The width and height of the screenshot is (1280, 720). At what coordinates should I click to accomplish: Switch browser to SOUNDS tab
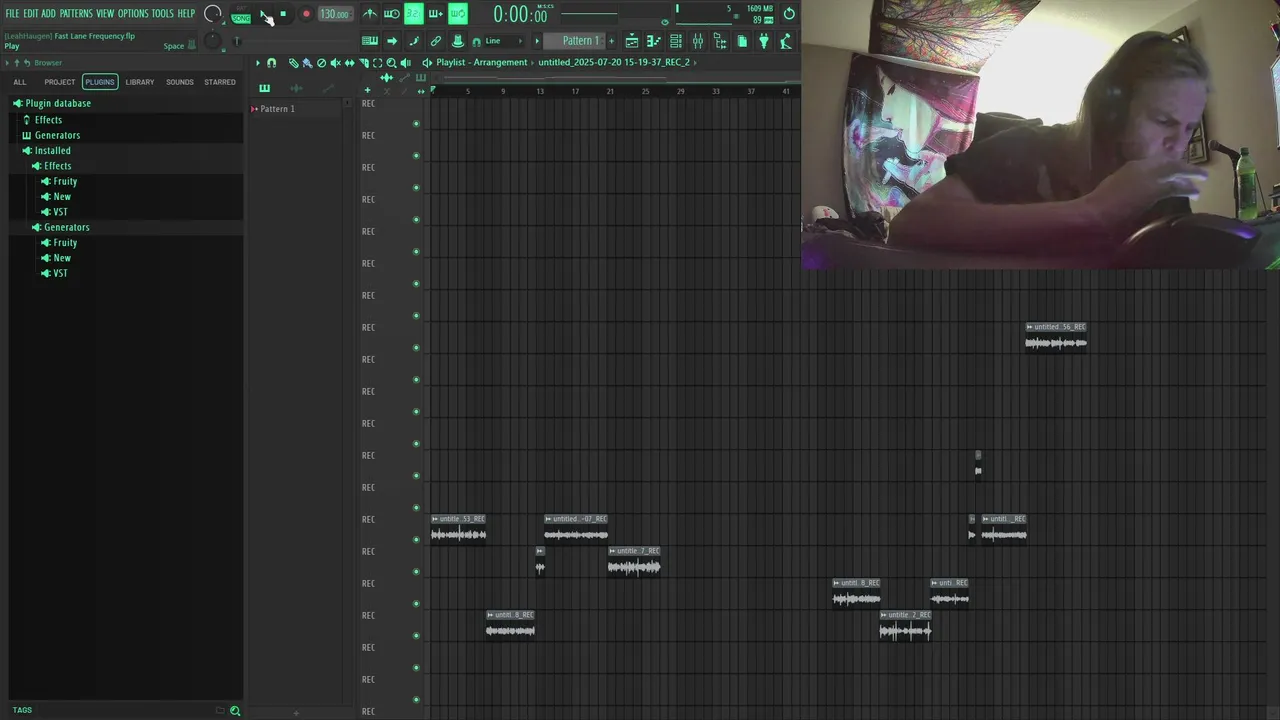pos(180,82)
